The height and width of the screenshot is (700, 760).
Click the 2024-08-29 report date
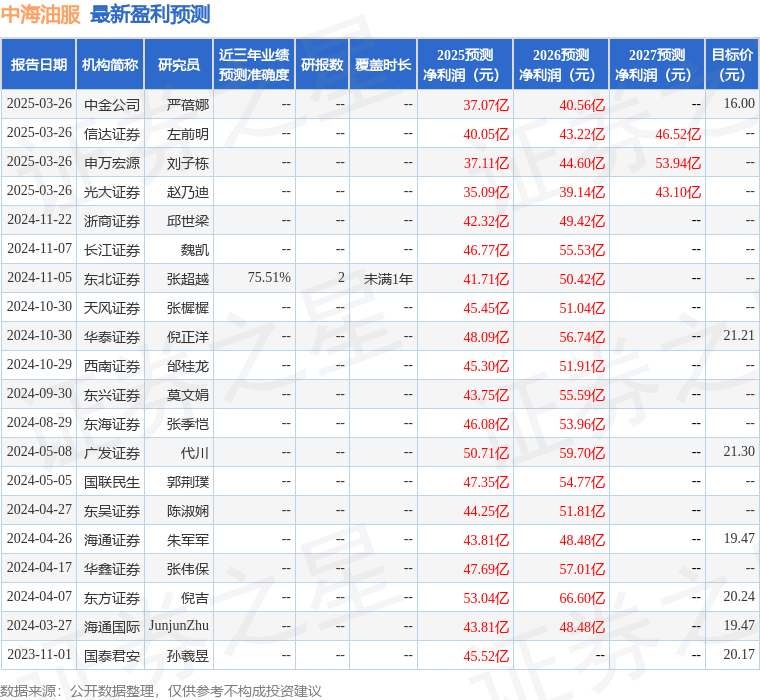tap(39, 423)
